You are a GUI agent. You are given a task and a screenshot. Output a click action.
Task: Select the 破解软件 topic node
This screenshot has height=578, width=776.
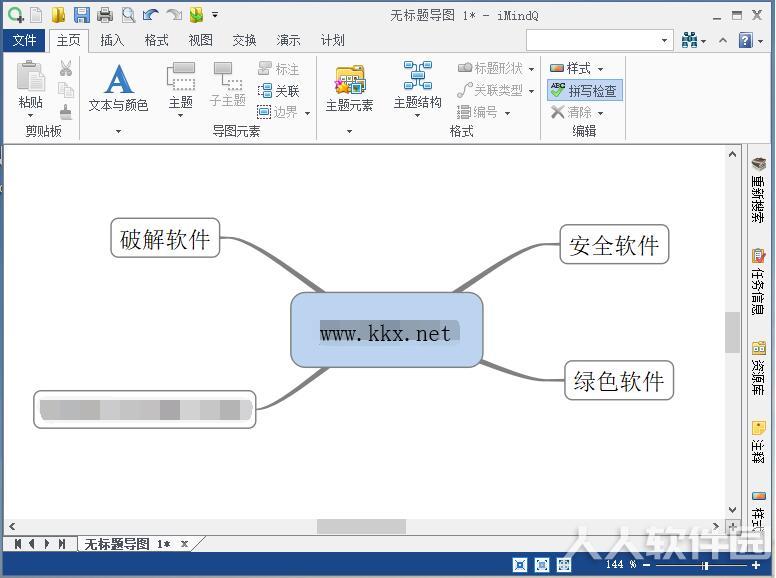click(165, 238)
